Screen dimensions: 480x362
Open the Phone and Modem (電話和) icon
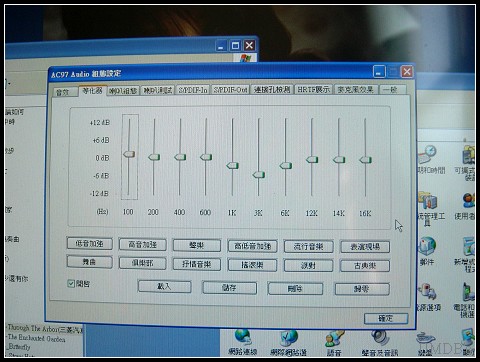(469, 292)
